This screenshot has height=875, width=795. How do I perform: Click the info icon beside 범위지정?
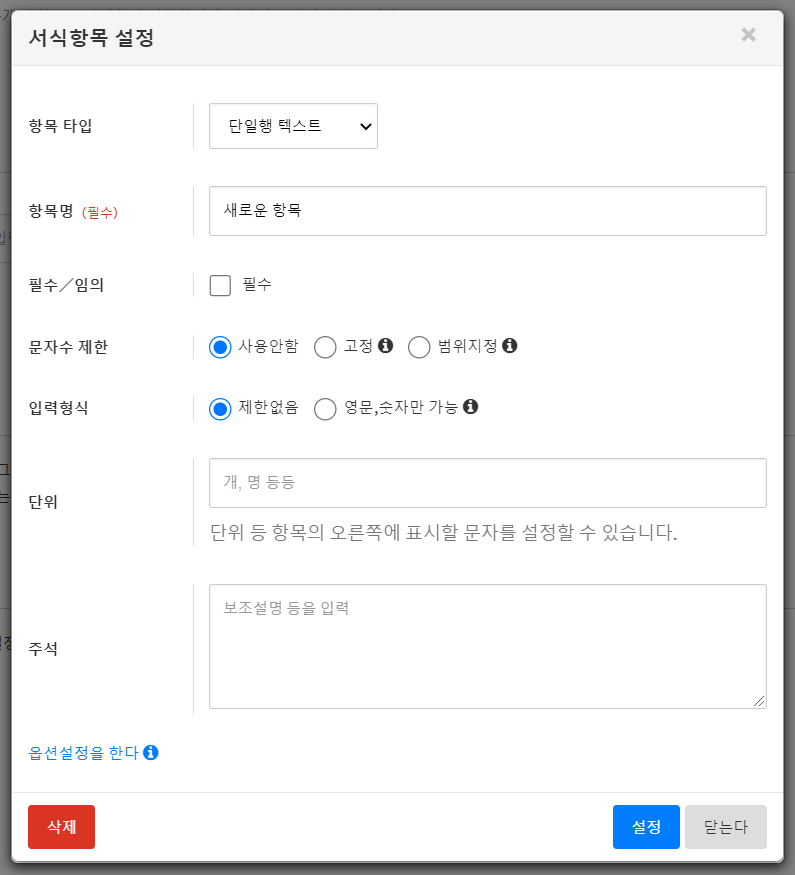510,346
